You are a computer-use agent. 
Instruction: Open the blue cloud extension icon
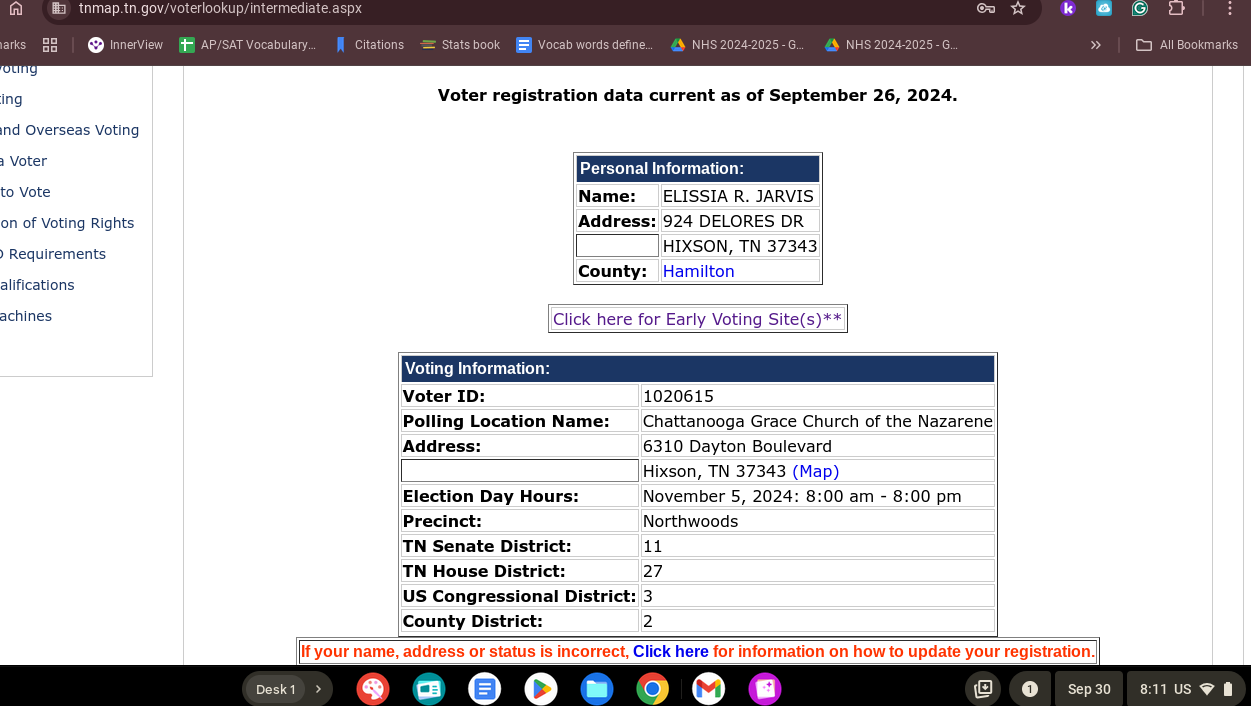coord(1104,8)
